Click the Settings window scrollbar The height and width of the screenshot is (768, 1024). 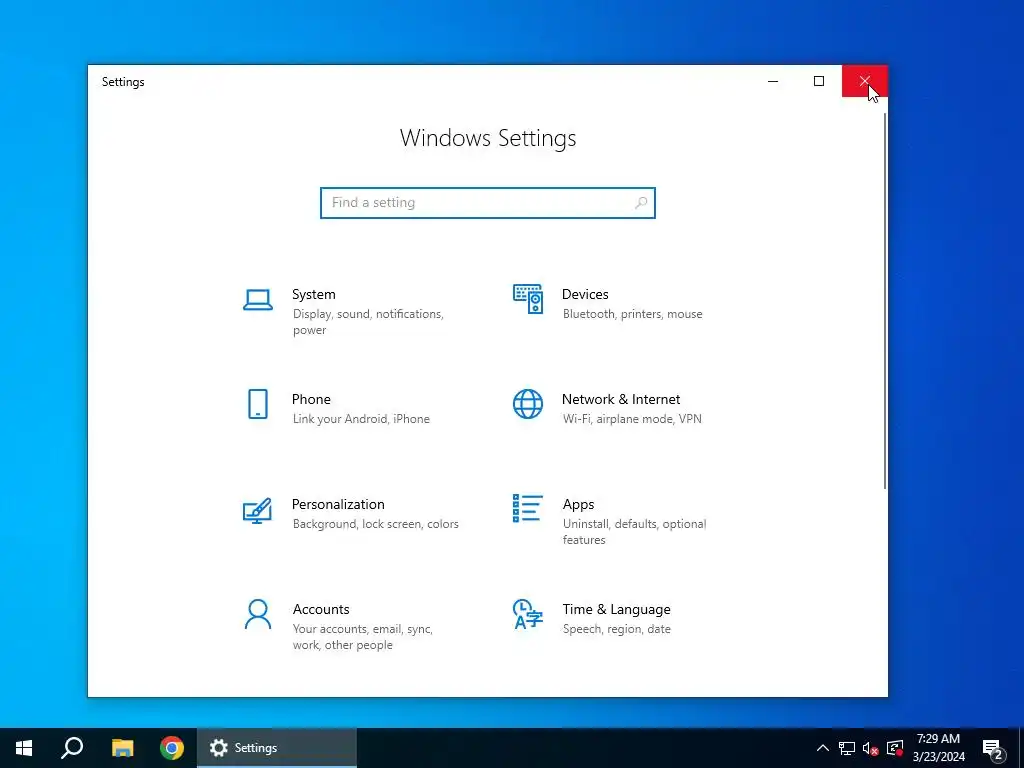coord(885,300)
